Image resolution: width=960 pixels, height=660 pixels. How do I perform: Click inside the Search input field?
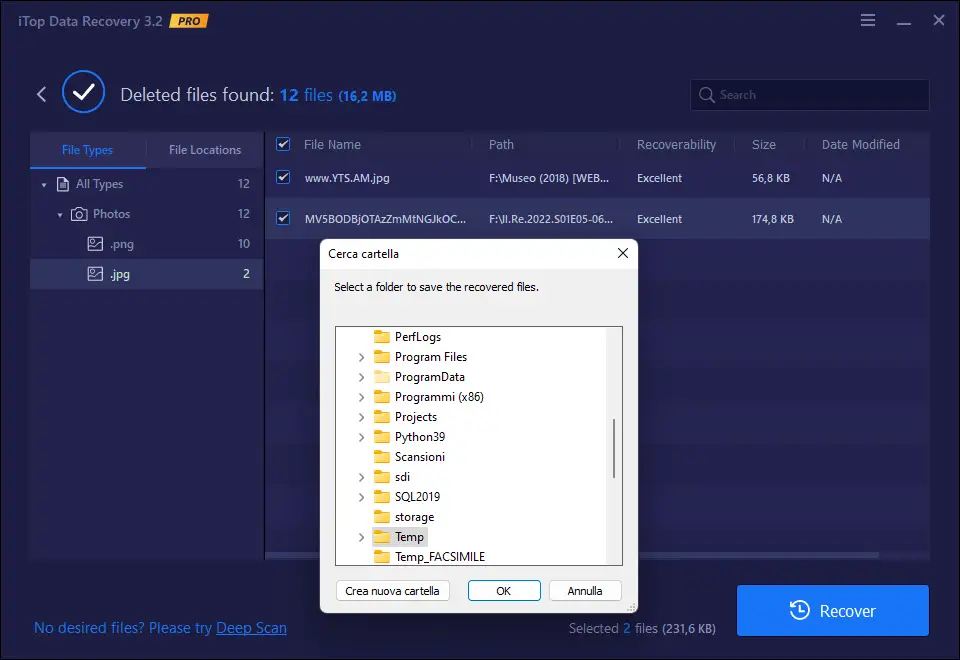click(x=810, y=94)
